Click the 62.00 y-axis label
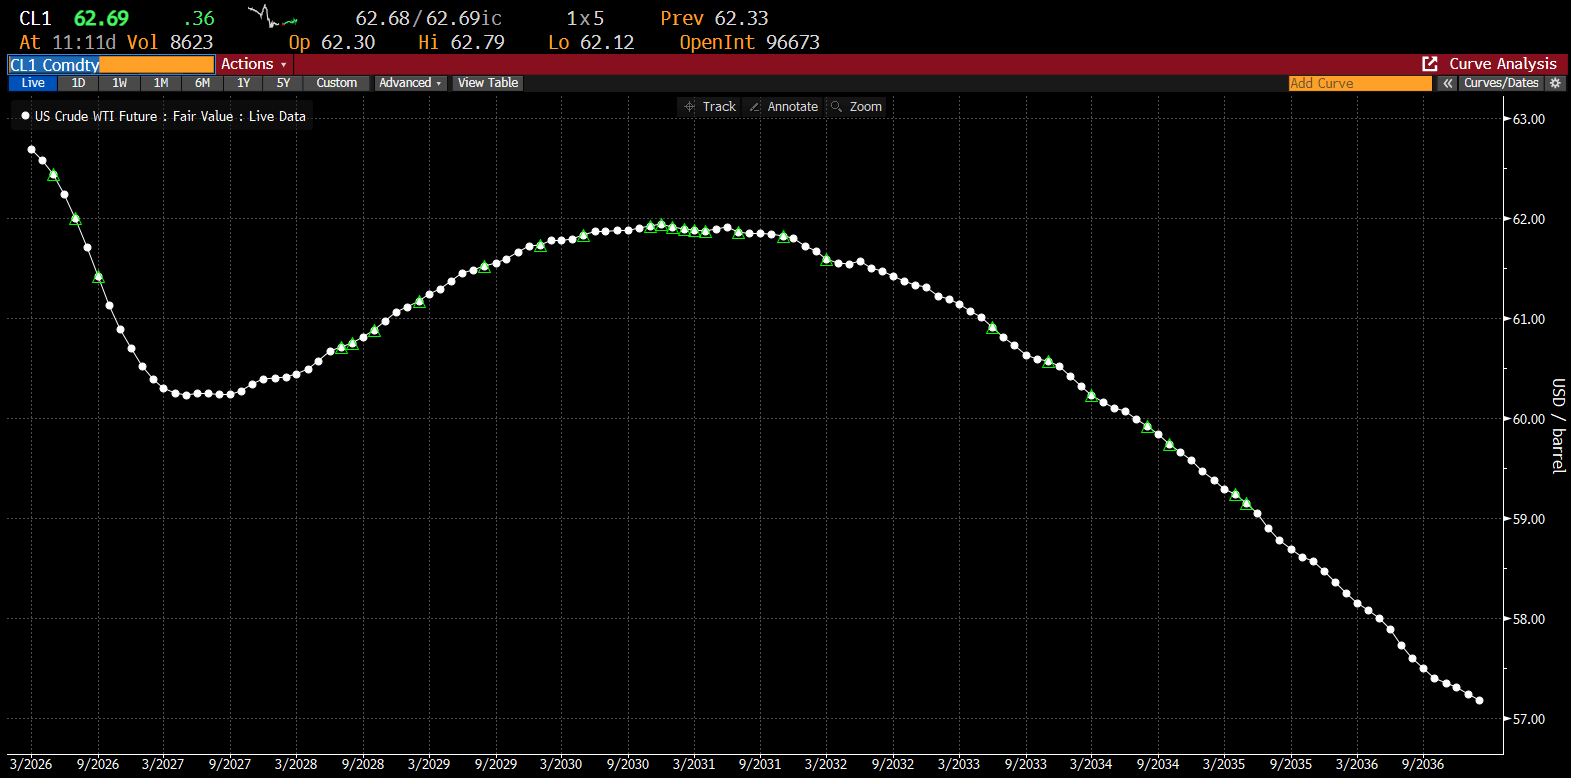Image resolution: width=1571 pixels, height=778 pixels. [1528, 219]
